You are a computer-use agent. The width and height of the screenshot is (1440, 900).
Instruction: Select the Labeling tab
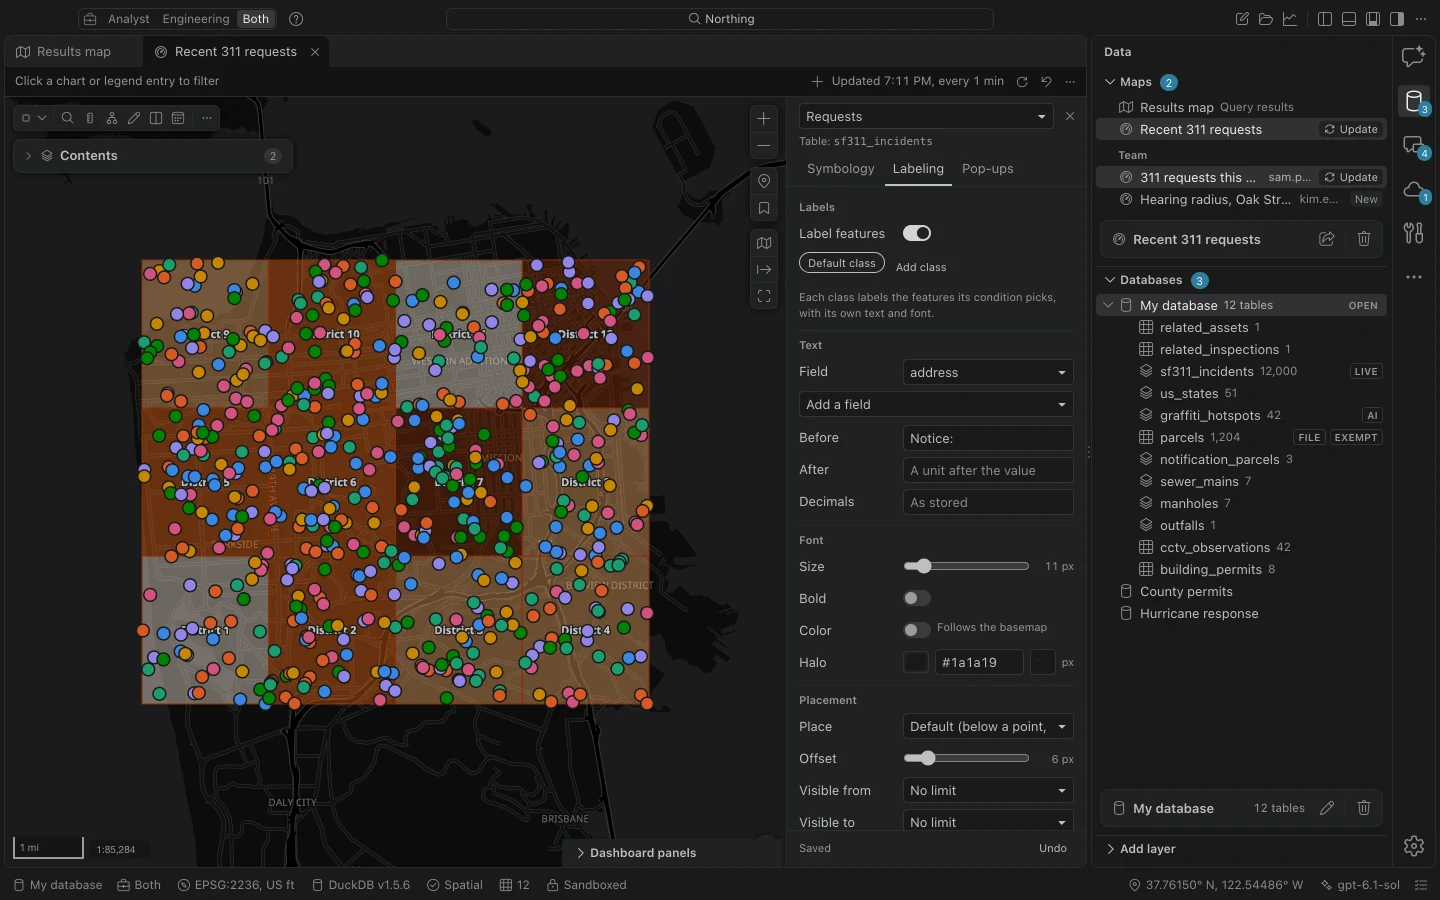pos(918,169)
